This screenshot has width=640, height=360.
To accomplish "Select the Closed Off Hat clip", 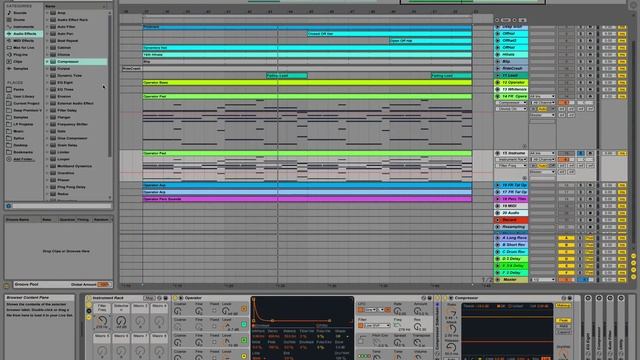I will pos(390,33).
